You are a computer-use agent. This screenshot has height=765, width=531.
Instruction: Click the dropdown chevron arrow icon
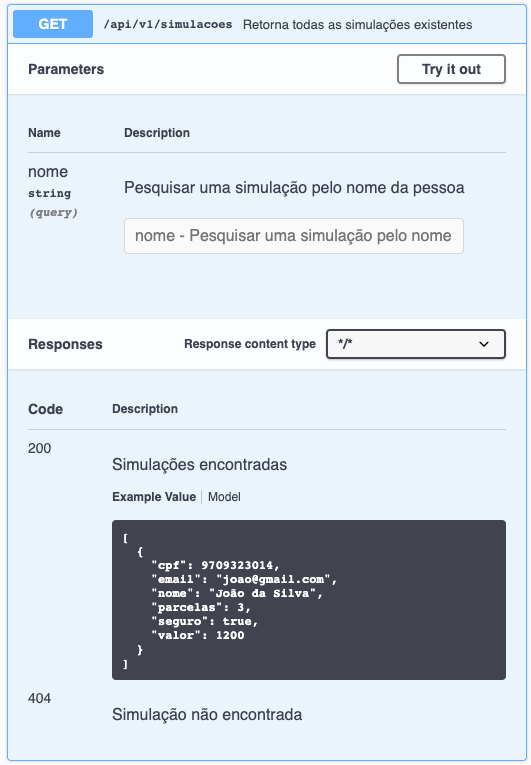pos(484,344)
